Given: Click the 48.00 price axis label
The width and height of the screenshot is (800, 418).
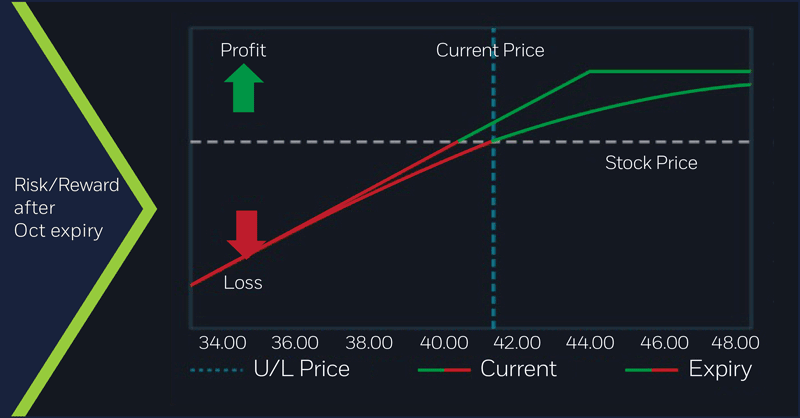Looking at the screenshot, I should click(x=735, y=342).
